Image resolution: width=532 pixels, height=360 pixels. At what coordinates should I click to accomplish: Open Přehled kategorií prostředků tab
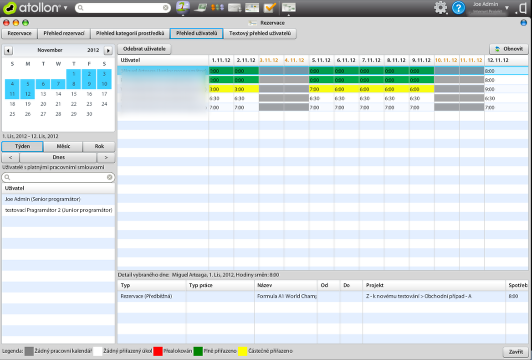click(x=130, y=33)
